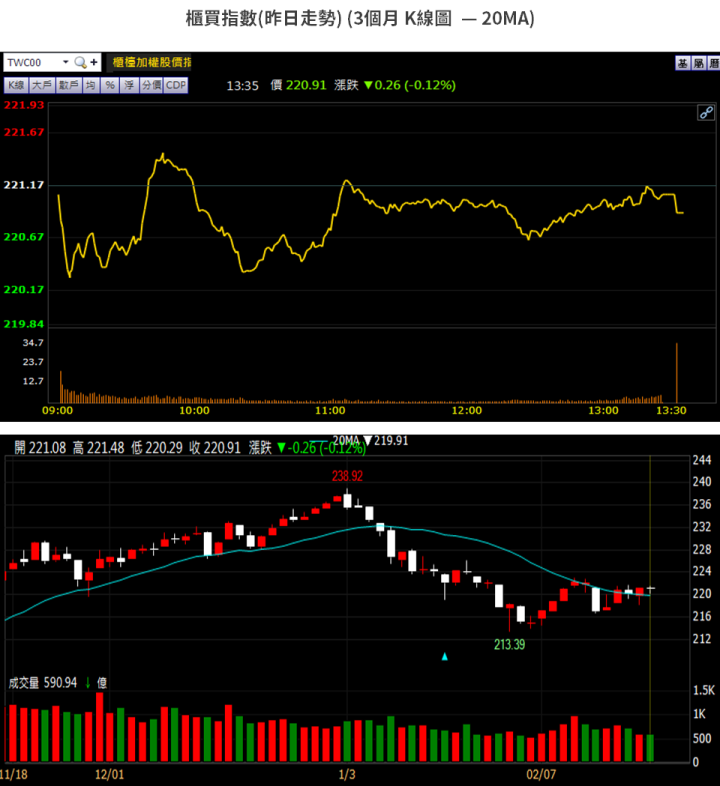
Task: Click the partially visible 曆 button
Action: (x=714, y=63)
